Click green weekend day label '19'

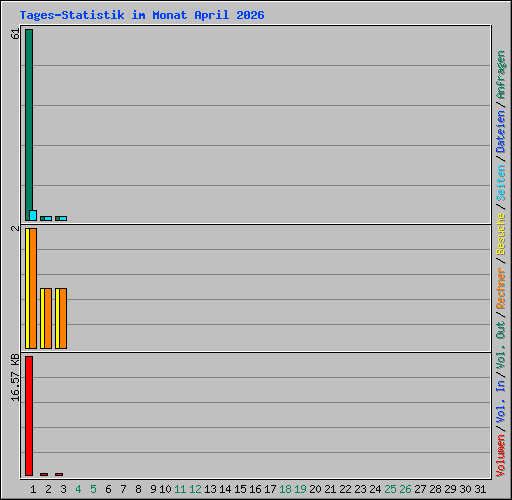pos(300,489)
